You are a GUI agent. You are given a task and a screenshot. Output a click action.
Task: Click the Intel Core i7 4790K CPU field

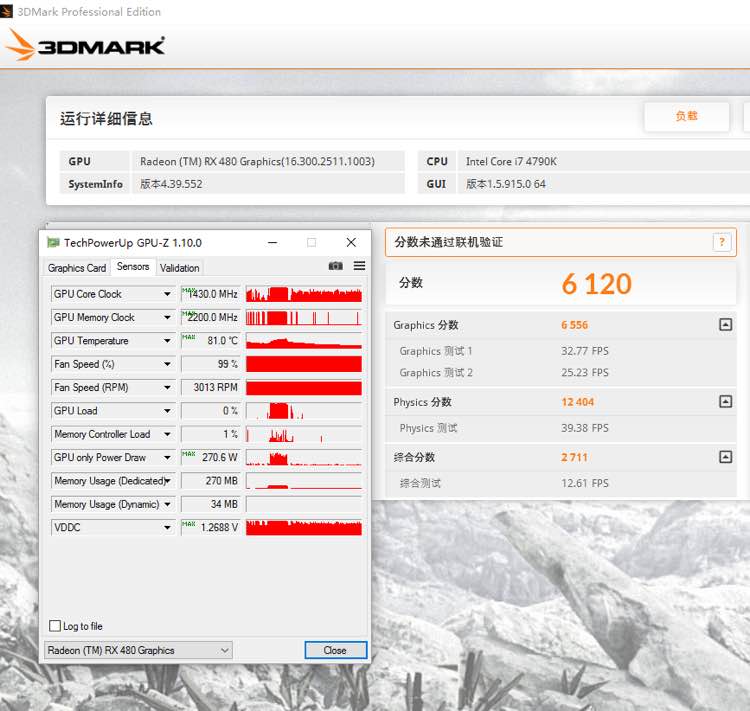pos(604,161)
